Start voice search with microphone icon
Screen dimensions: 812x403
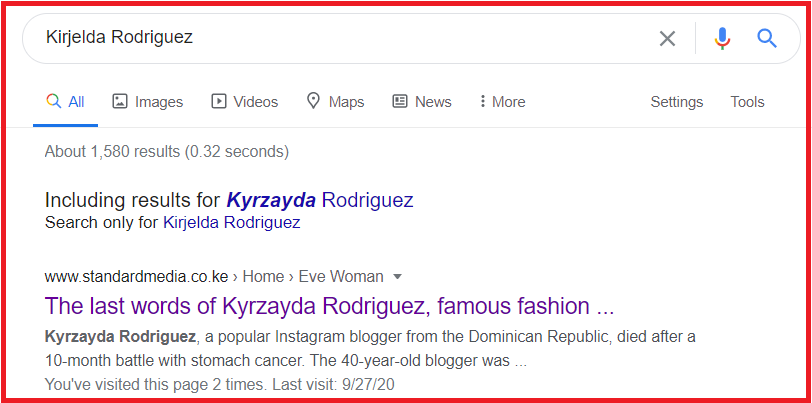tap(722, 38)
